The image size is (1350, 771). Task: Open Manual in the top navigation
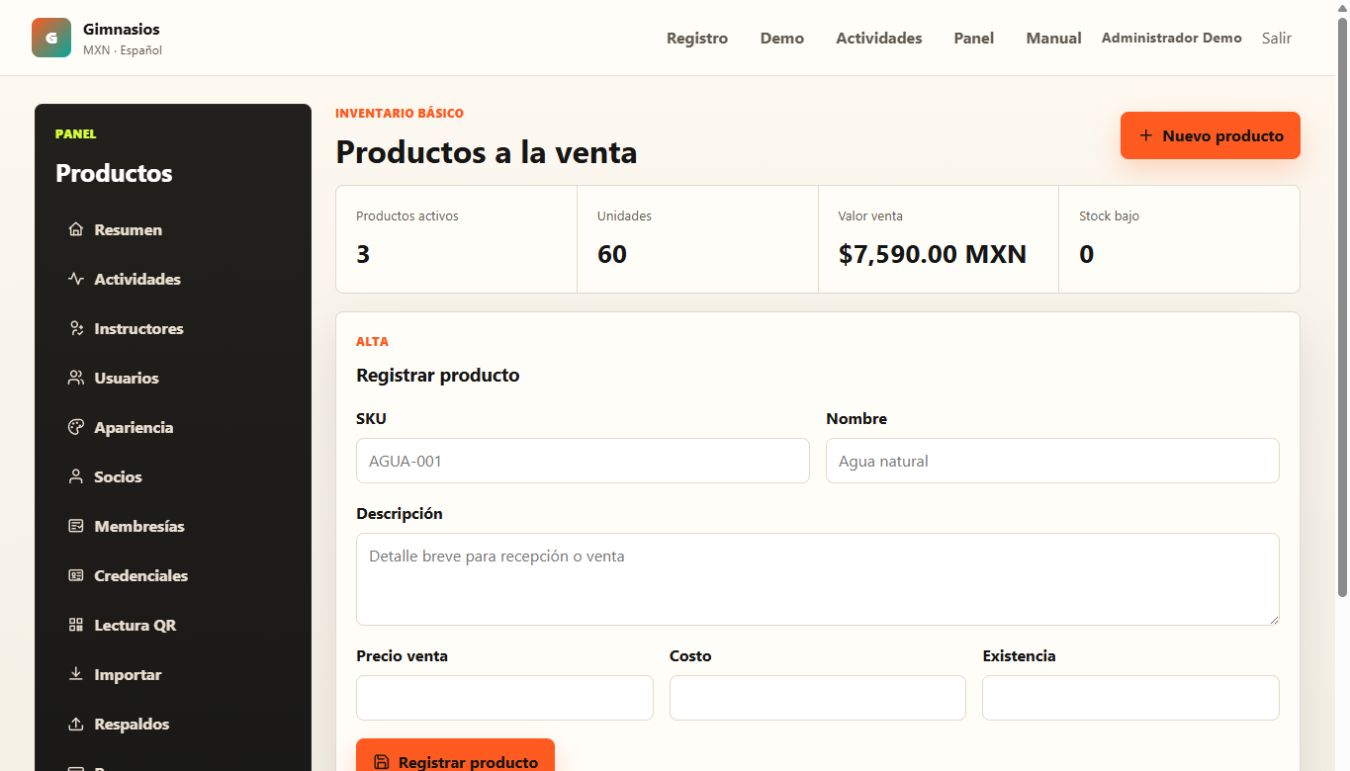tap(1054, 38)
